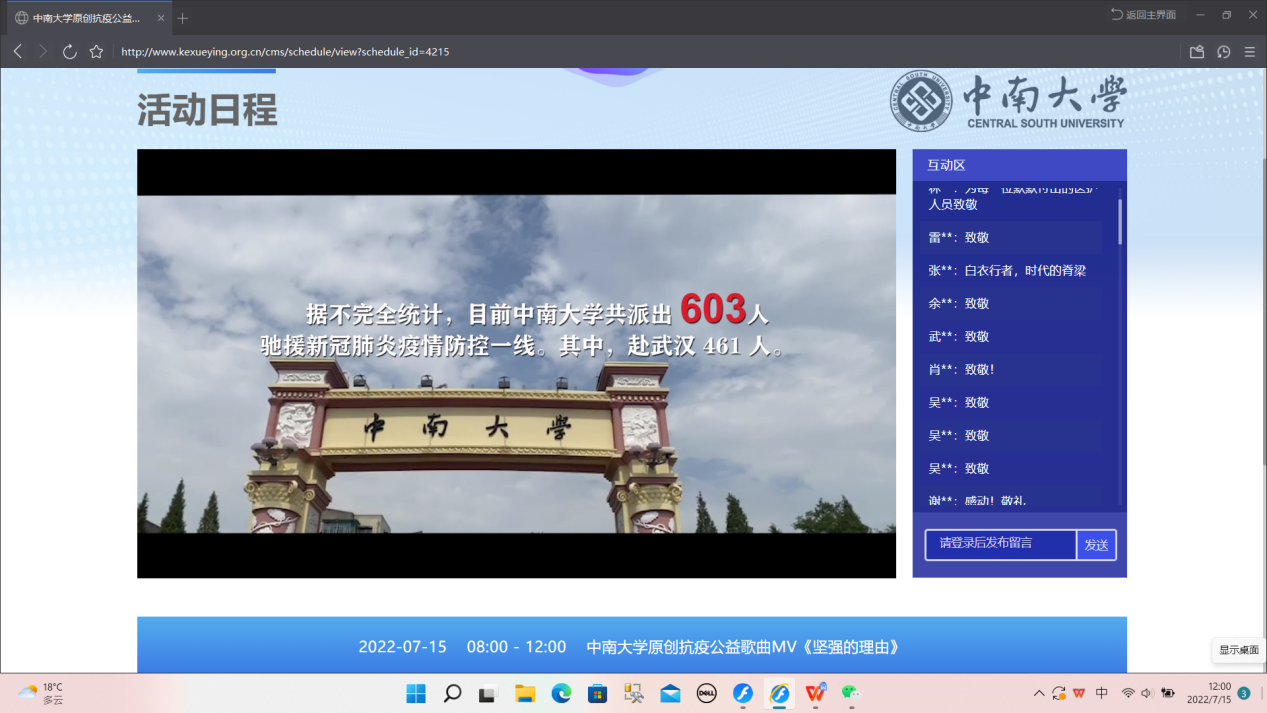Click the schedule time 08:00 - 12:00
1267x713 pixels.
pyautogui.click(x=516, y=647)
